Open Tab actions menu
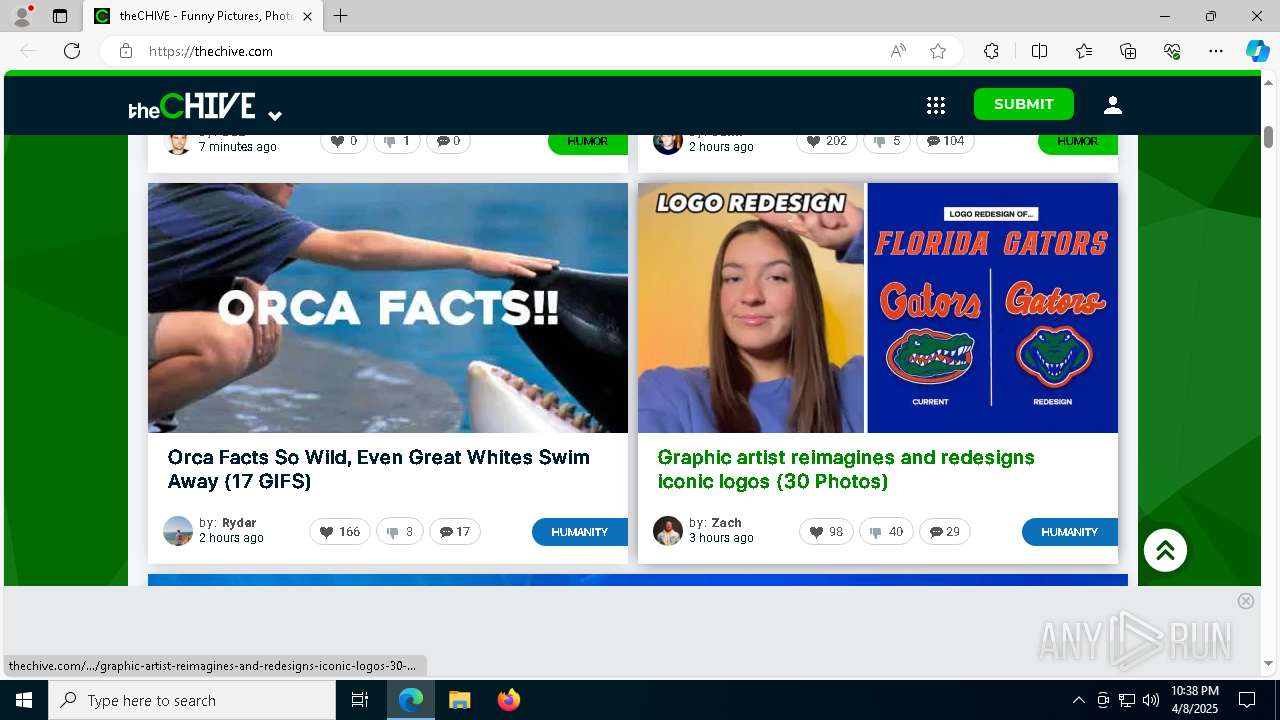 (x=60, y=16)
